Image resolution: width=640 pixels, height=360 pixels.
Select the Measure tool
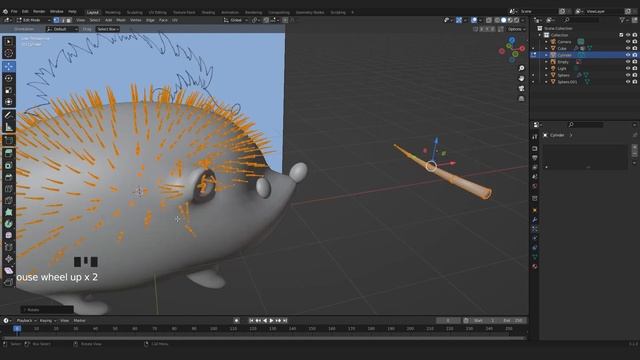(x=9, y=127)
